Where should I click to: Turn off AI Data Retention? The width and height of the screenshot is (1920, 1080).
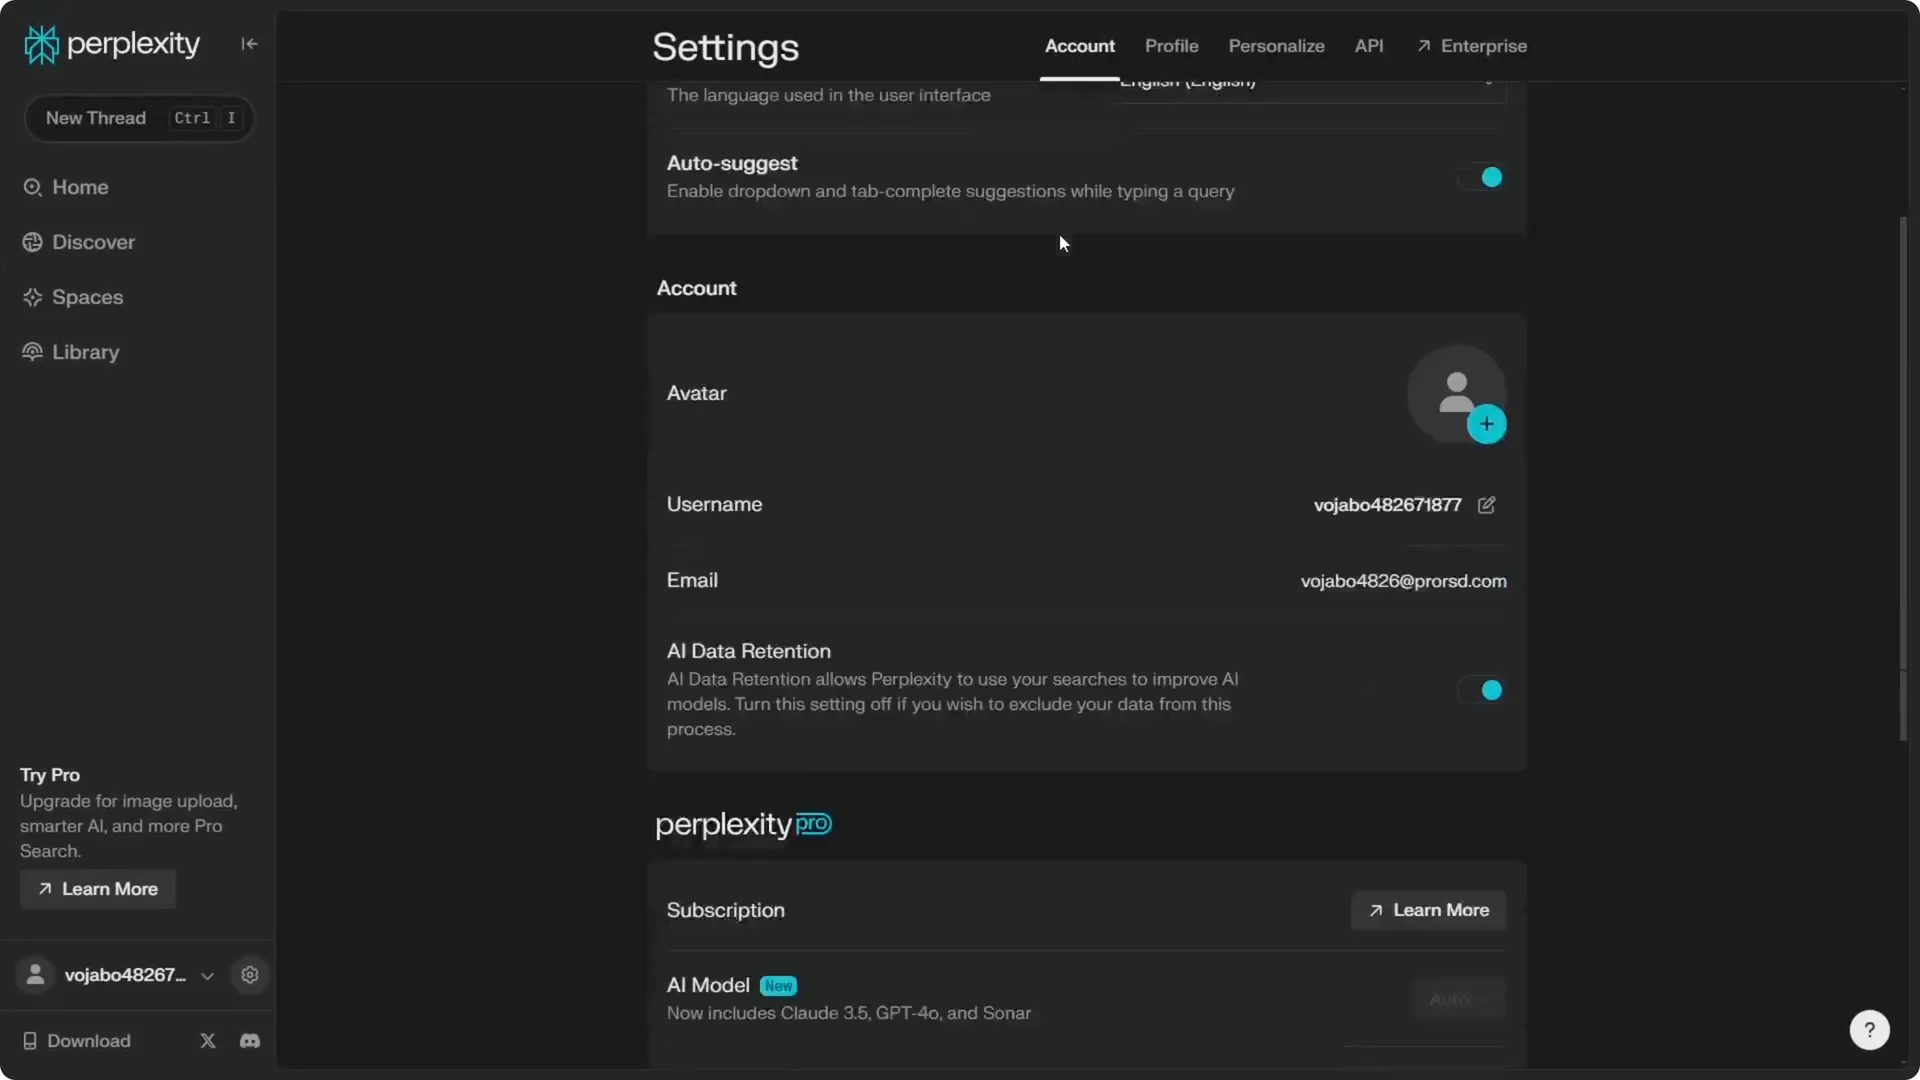1481,690
